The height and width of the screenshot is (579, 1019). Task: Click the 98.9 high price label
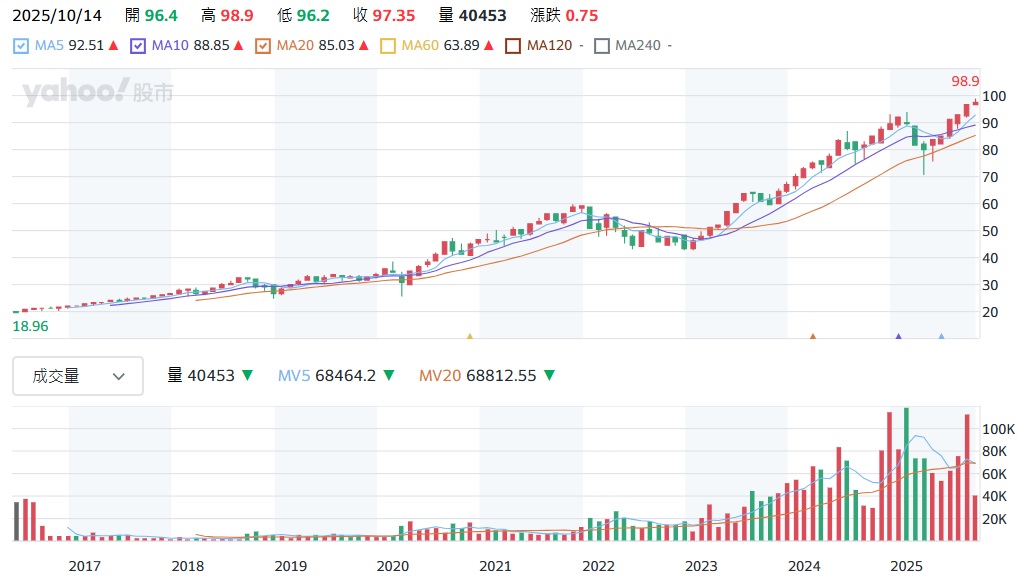click(x=964, y=81)
